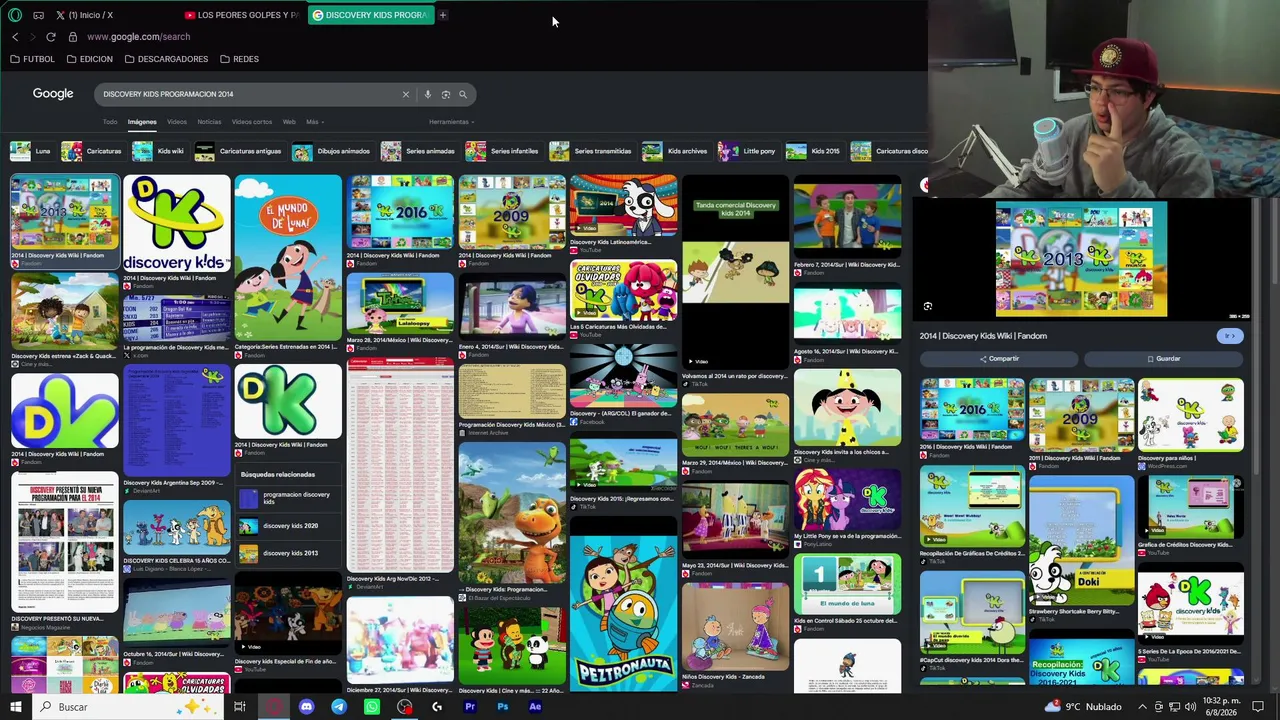Open the REDES bookmarks folder
The width and height of the screenshot is (1280, 720).
click(x=239, y=59)
